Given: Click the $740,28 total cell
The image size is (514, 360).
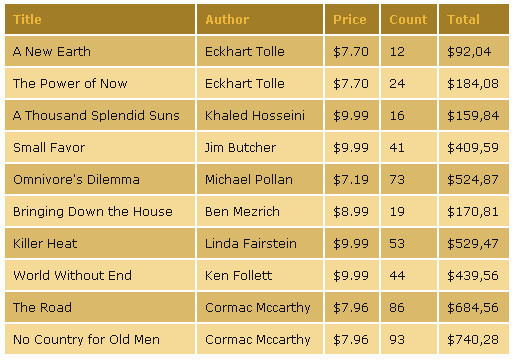Looking at the screenshot, I should pyautogui.click(x=474, y=339).
